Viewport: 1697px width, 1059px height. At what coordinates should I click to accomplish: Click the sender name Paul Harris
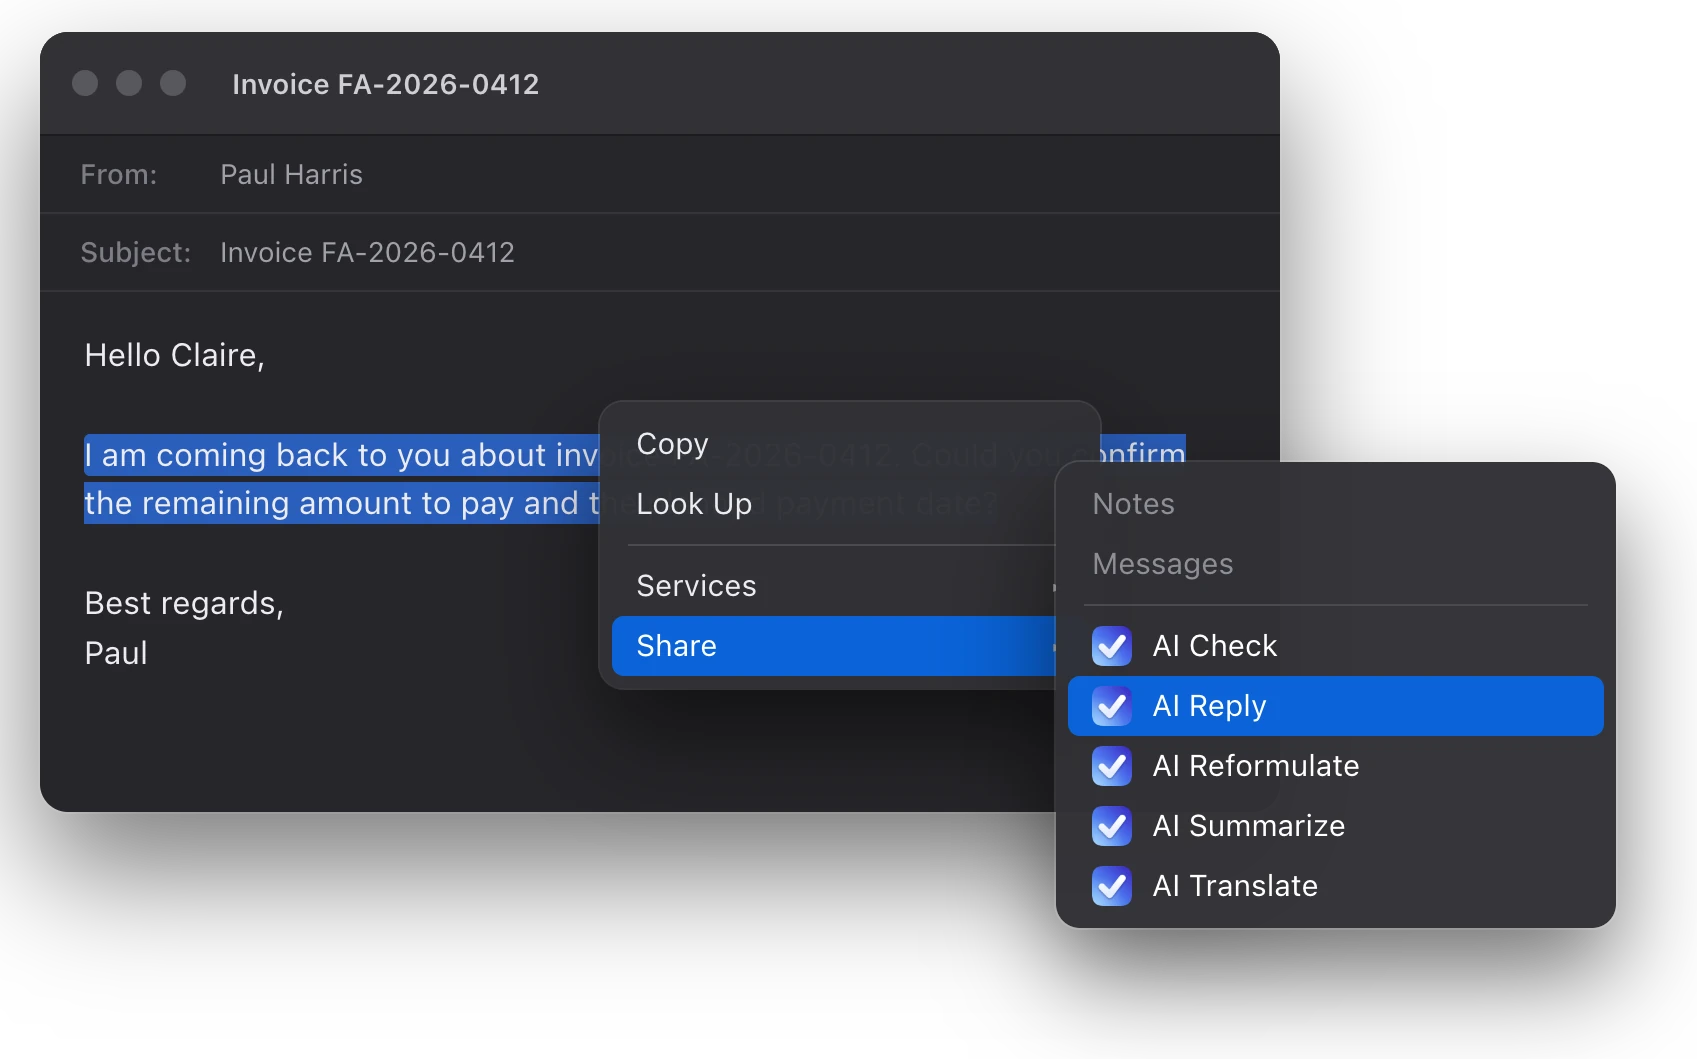291,174
